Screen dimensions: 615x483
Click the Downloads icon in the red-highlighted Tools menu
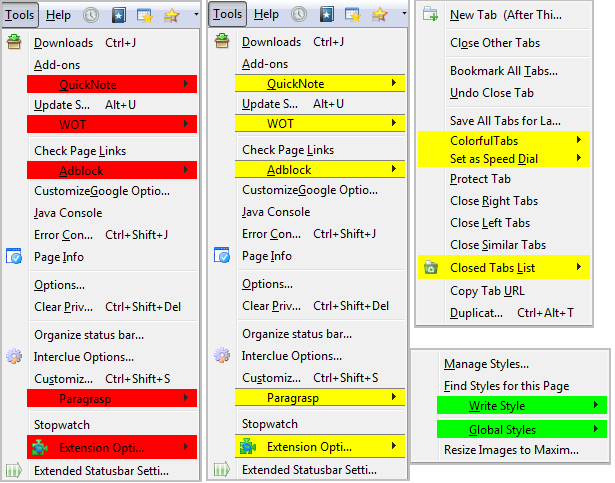pos(14,42)
